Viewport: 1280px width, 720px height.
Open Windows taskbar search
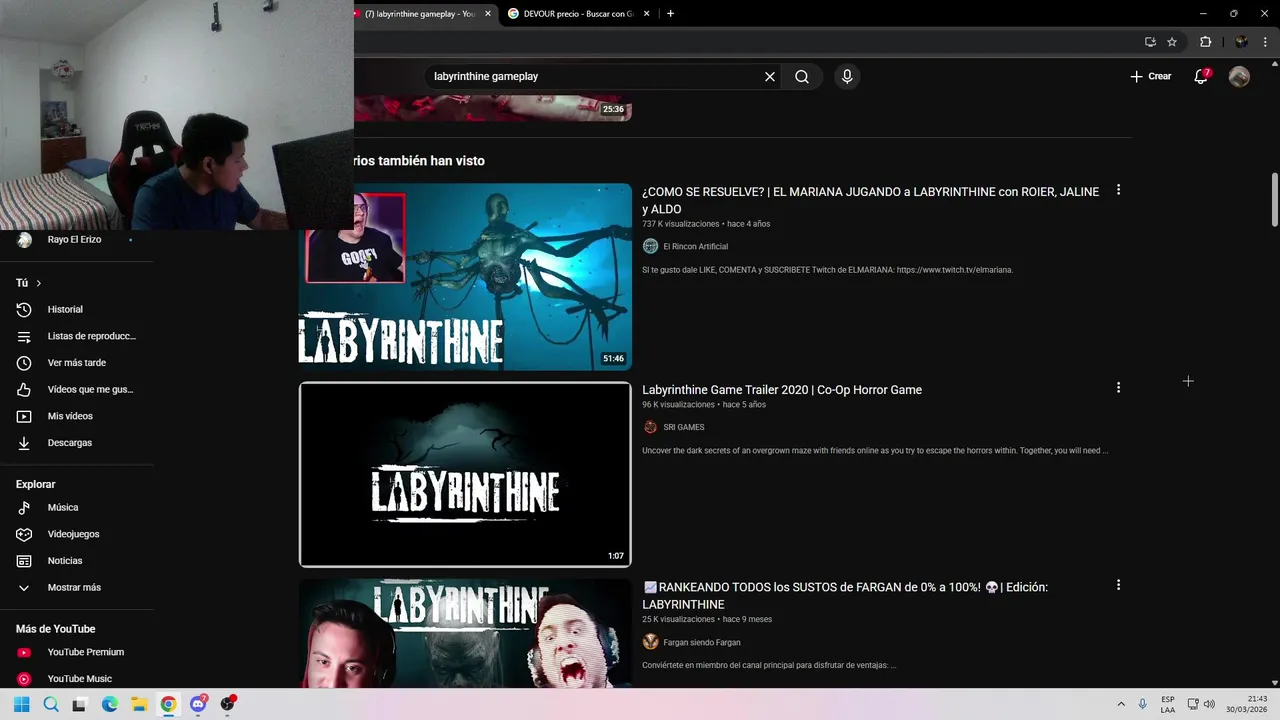[x=51, y=704]
